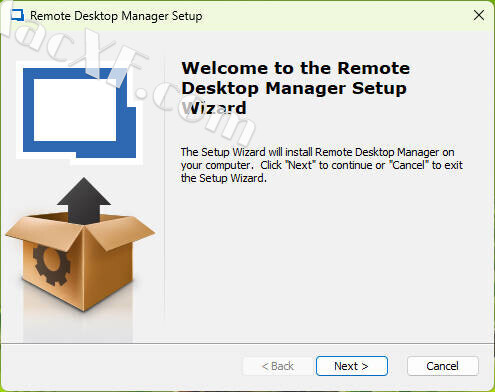
Task: Click the Remote Desktop Manager title bar icon
Action: coord(17,15)
